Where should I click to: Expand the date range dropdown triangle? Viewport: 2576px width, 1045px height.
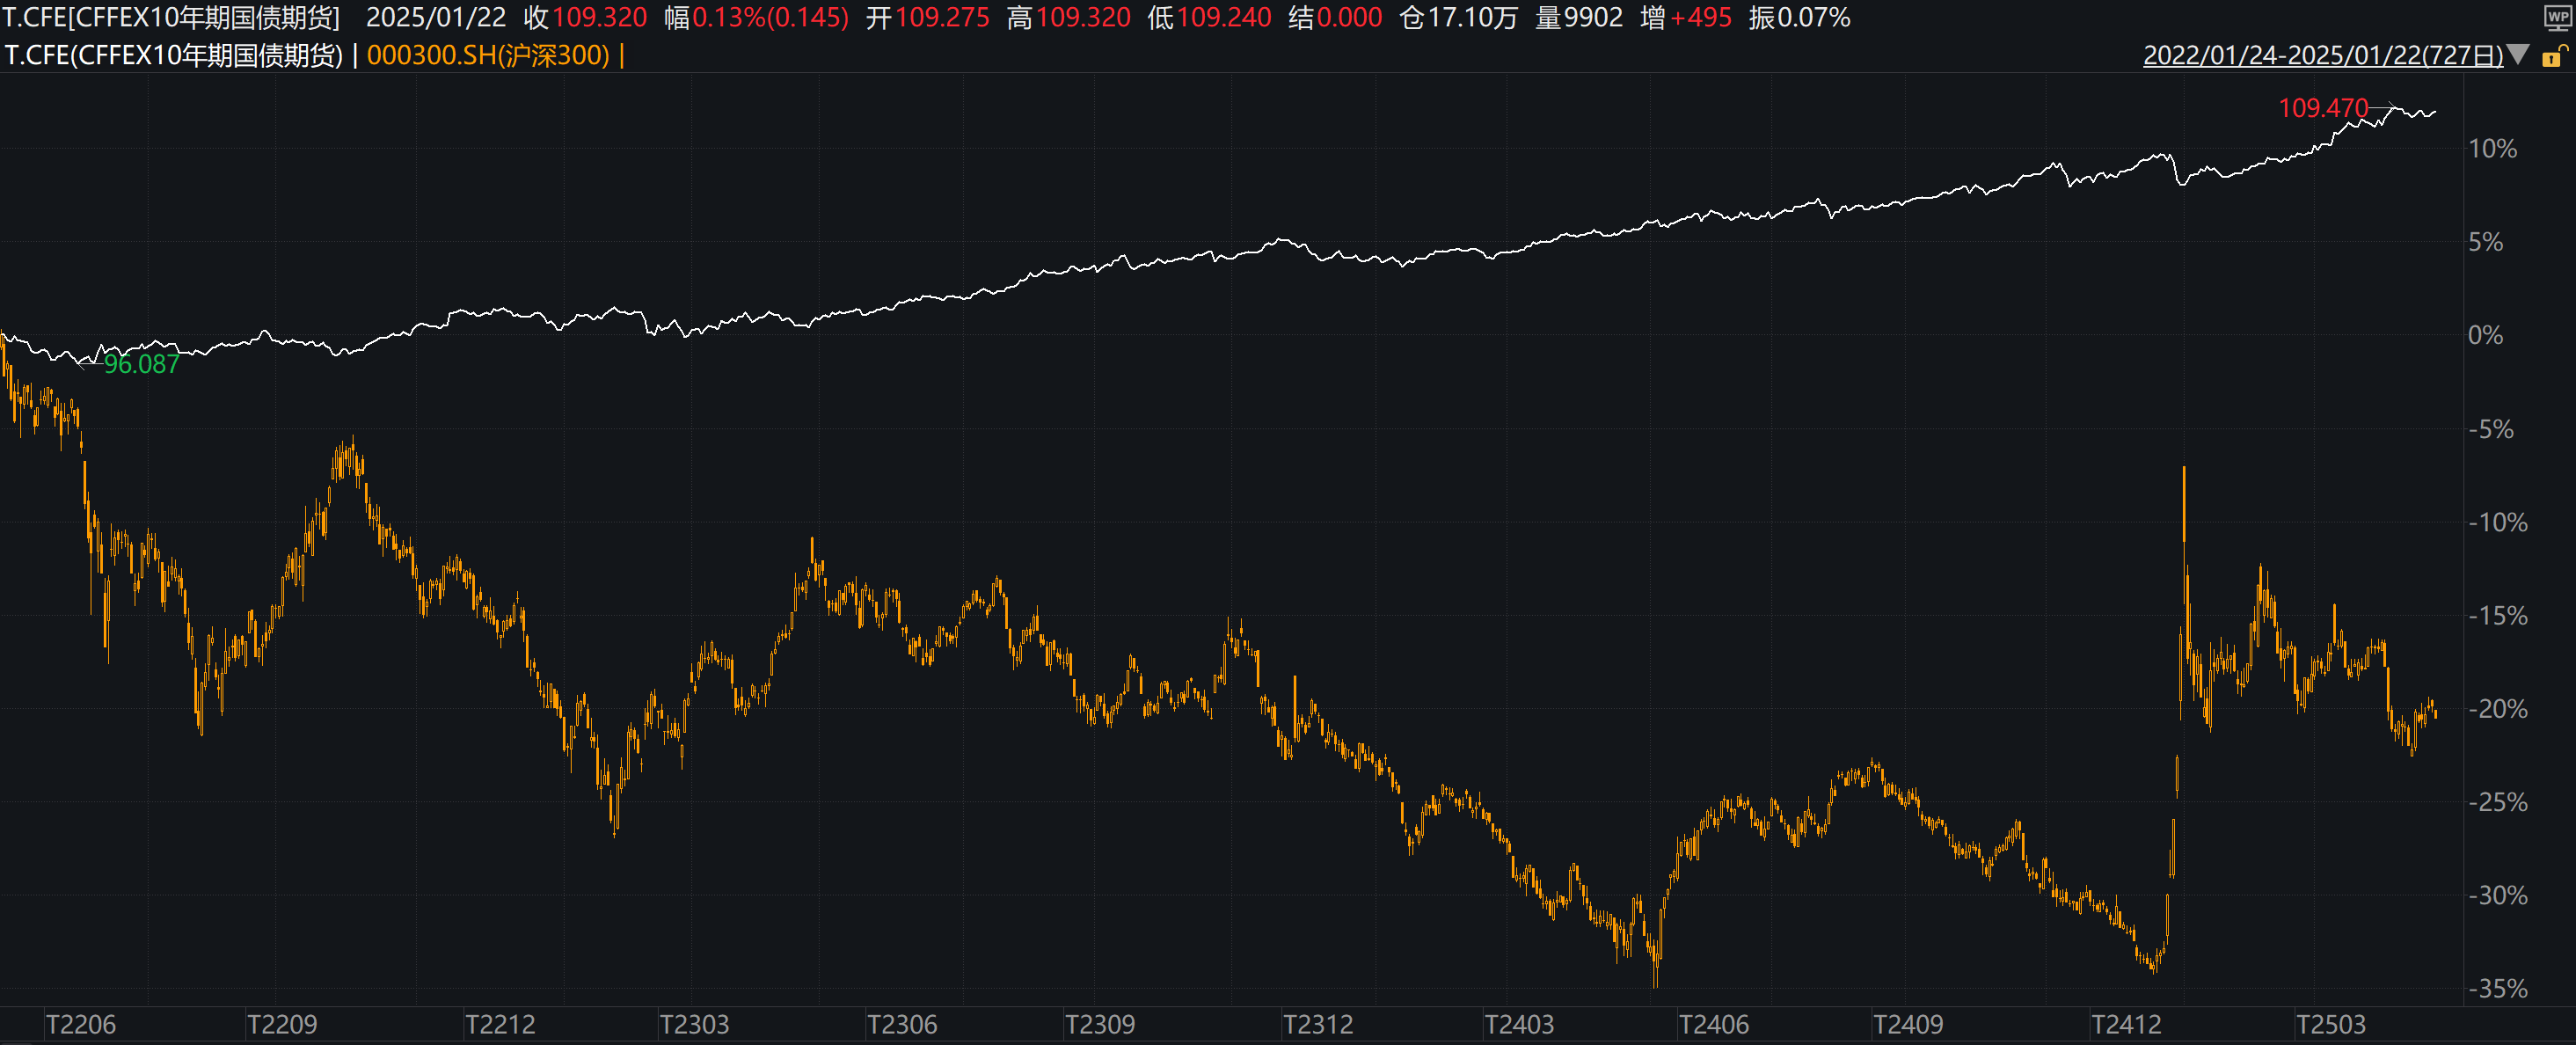pos(2518,55)
